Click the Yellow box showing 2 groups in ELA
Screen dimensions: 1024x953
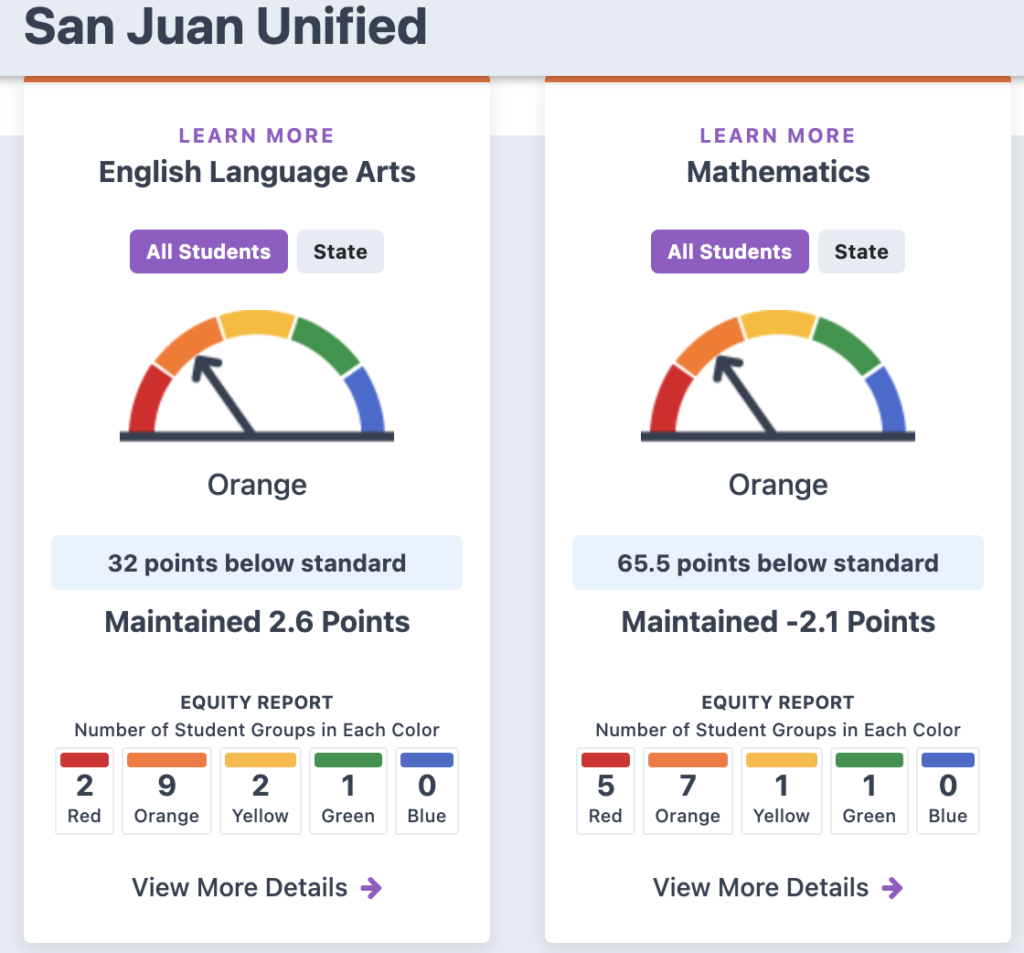(x=260, y=790)
